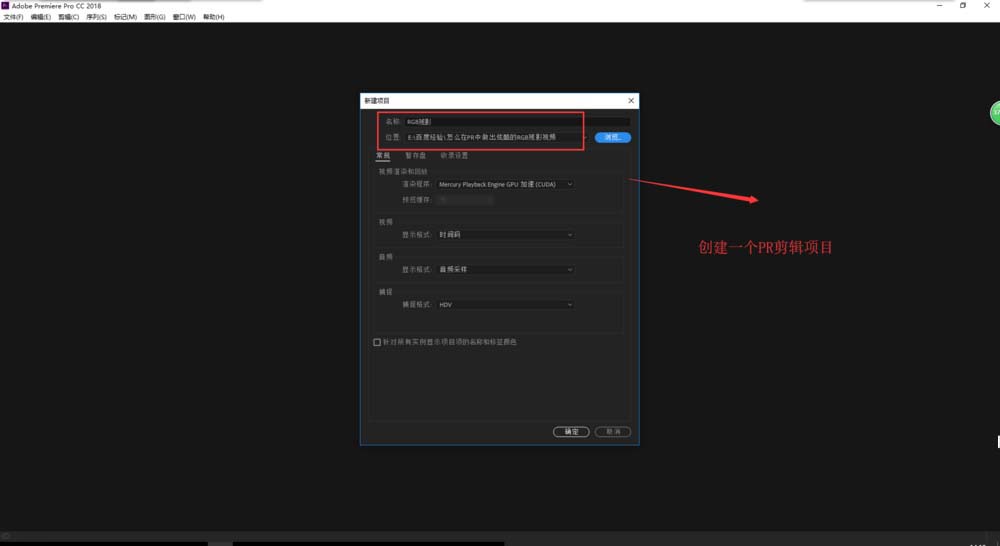Close the Premiere Pro main window

coord(987,5)
